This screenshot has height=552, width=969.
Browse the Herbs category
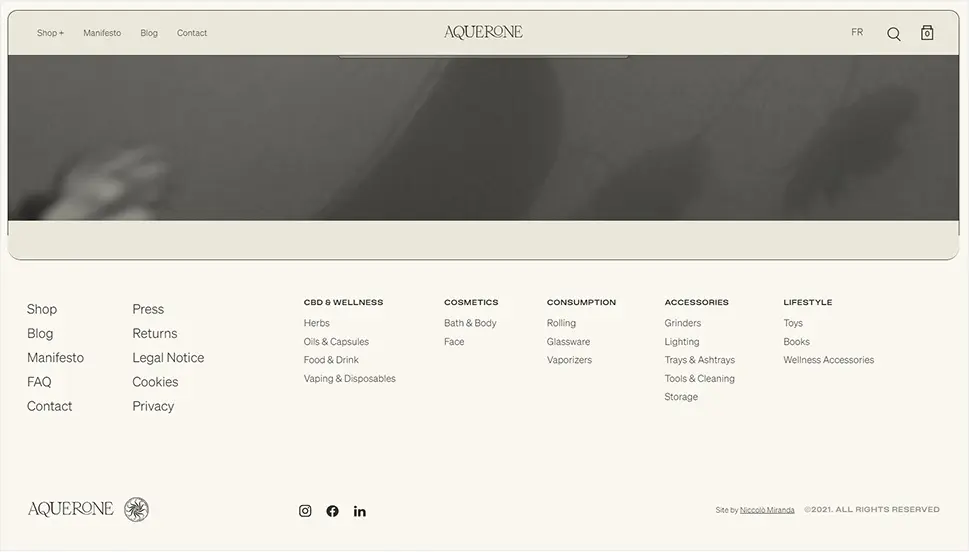(x=316, y=323)
